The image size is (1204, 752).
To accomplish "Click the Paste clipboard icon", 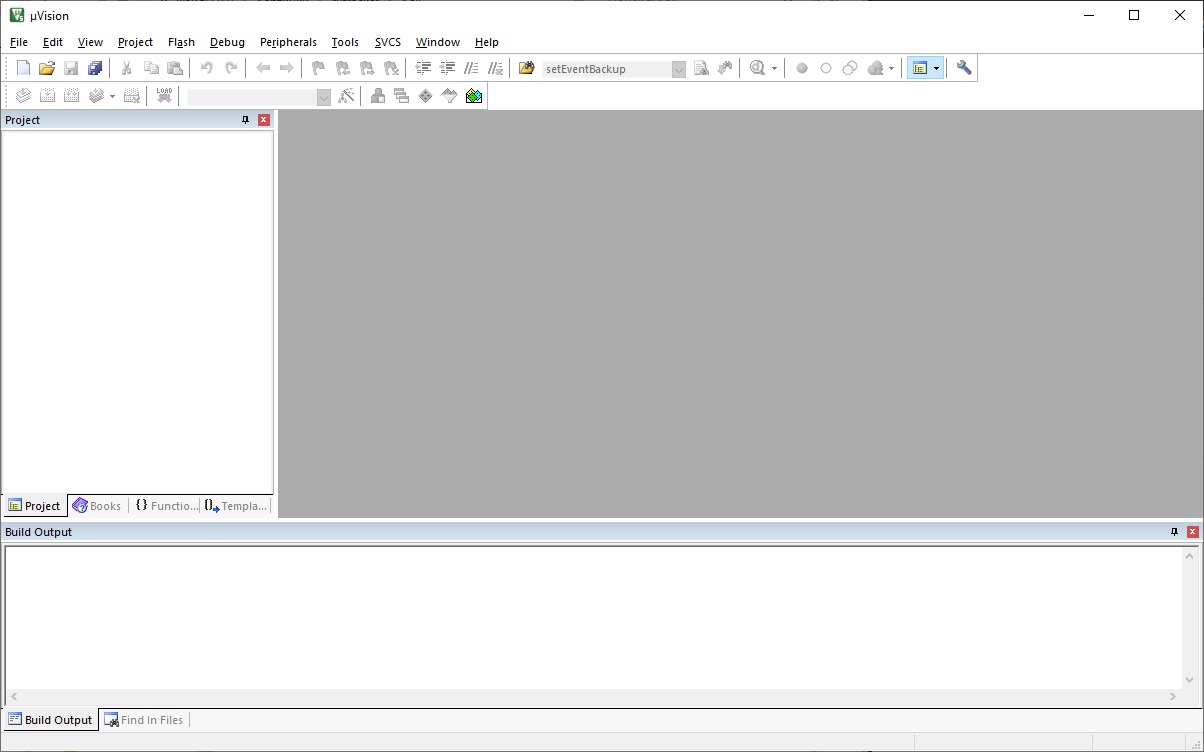I will tap(175, 68).
